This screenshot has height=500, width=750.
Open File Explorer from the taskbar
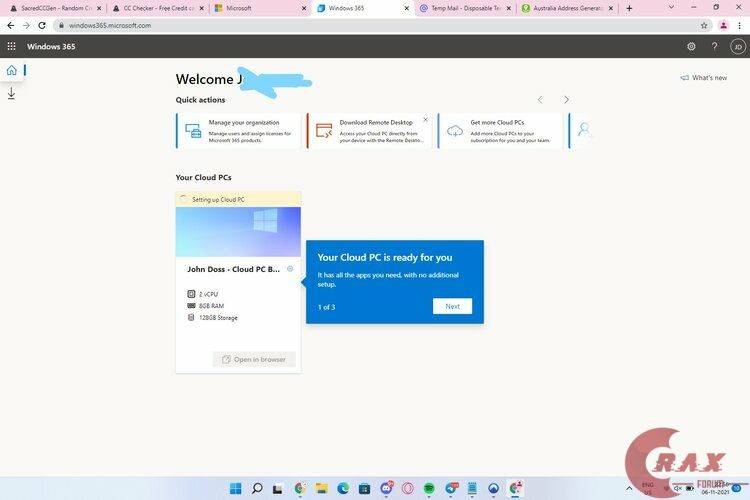tap(321, 488)
